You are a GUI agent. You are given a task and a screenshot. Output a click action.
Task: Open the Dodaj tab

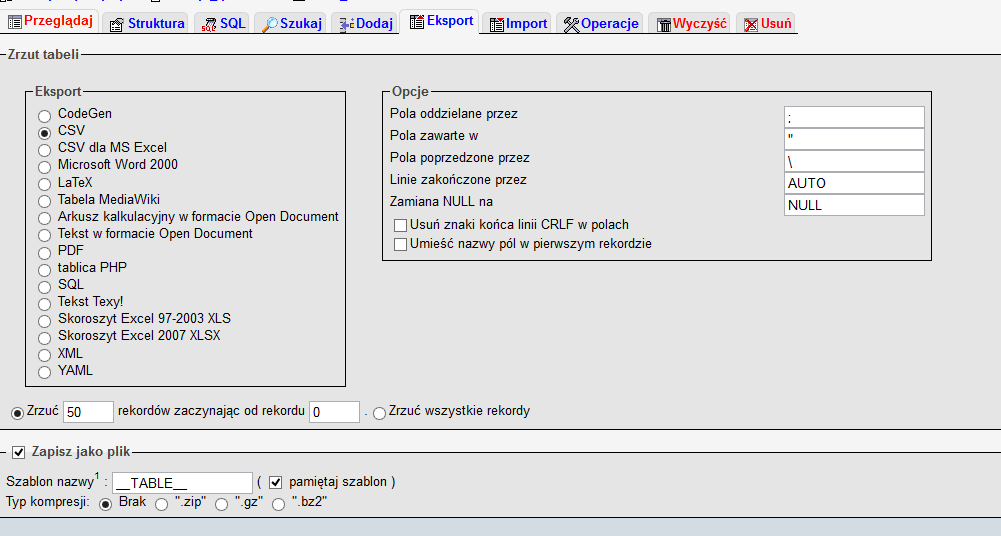pyautogui.click(x=374, y=24)
